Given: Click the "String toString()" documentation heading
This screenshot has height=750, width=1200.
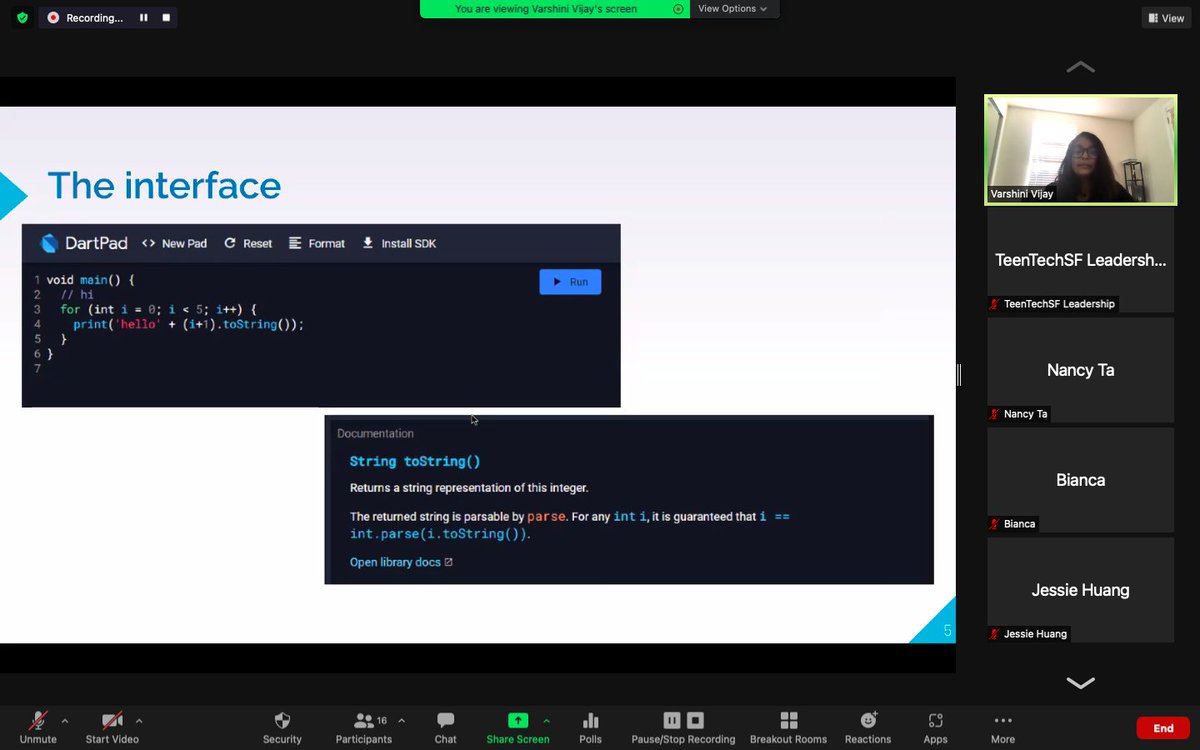Looking at the screenshot, I should pos(415,461).
